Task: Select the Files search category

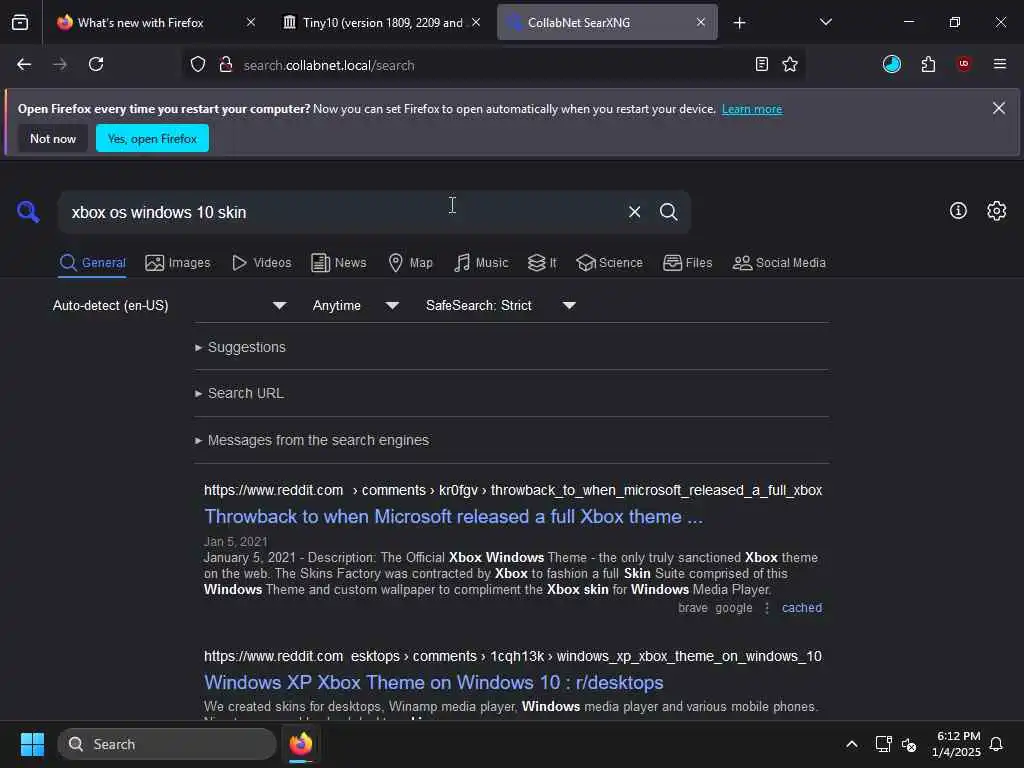Action: pos(688,263)
